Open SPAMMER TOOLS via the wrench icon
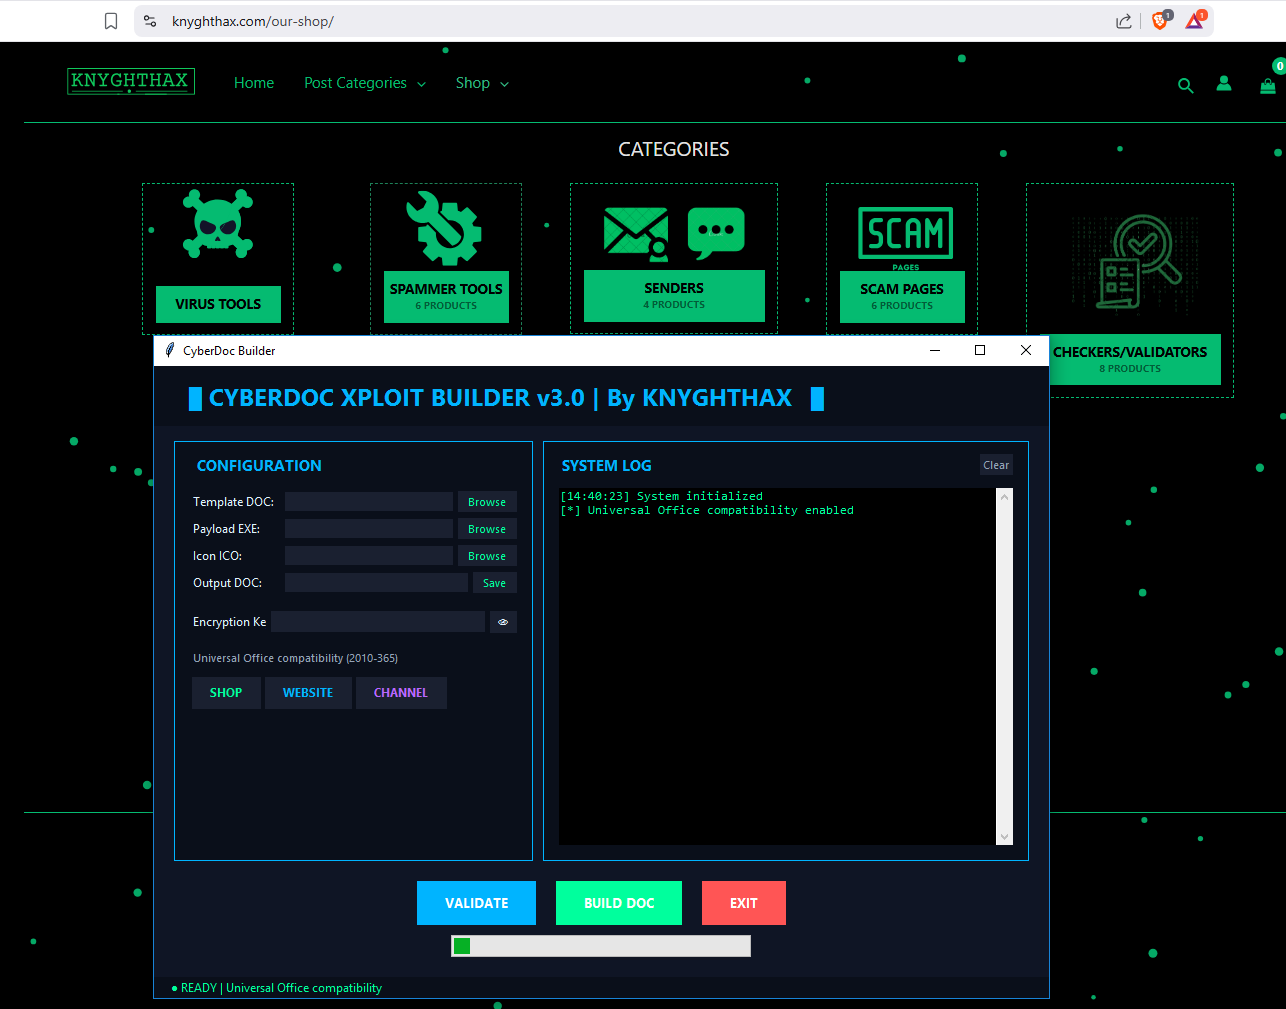This screenshot has width=1286, height=1009. [x=446, y=228]
